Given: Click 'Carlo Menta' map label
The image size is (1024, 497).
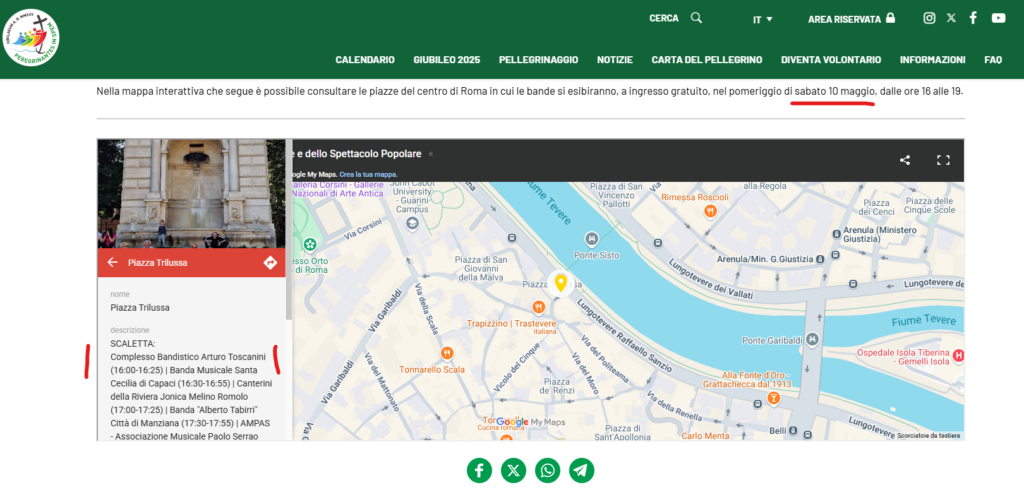Looking at the screenshot, I should tap(704, 435).
